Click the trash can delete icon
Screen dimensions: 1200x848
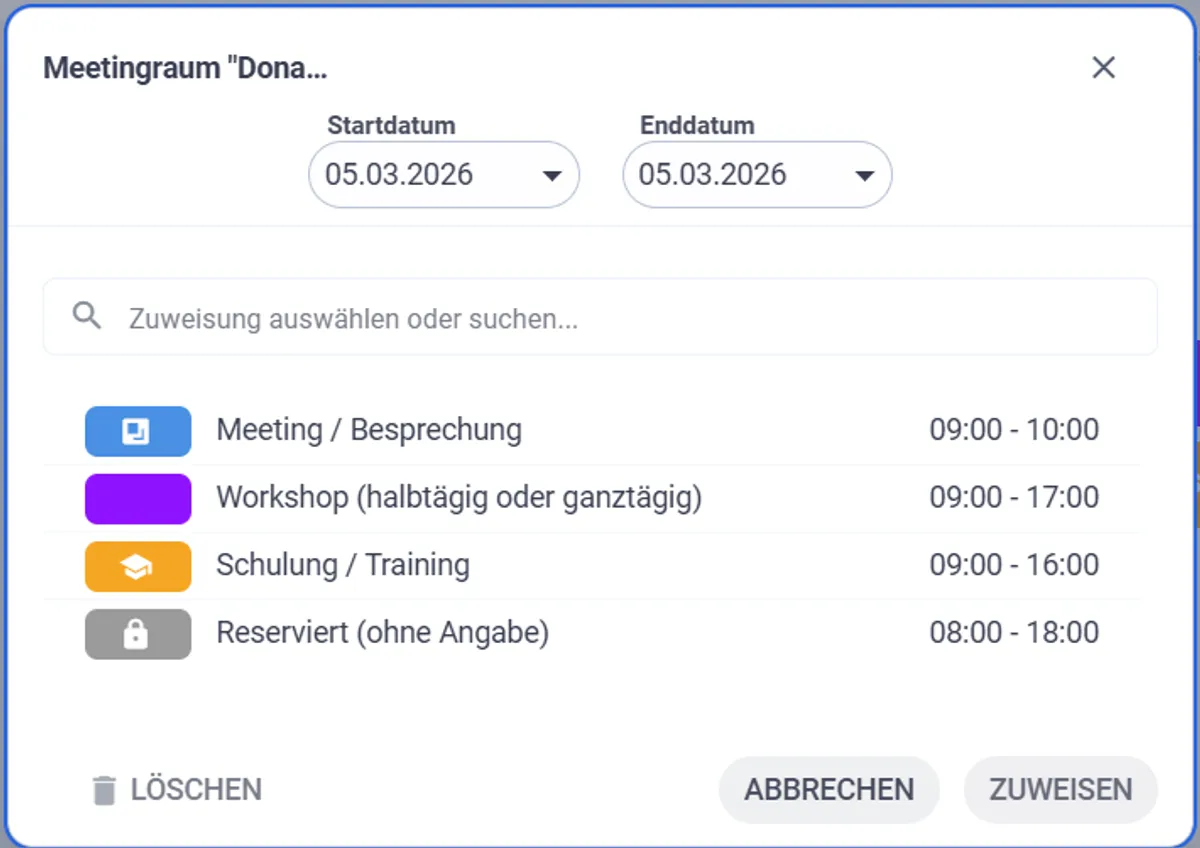coord(104,790)
